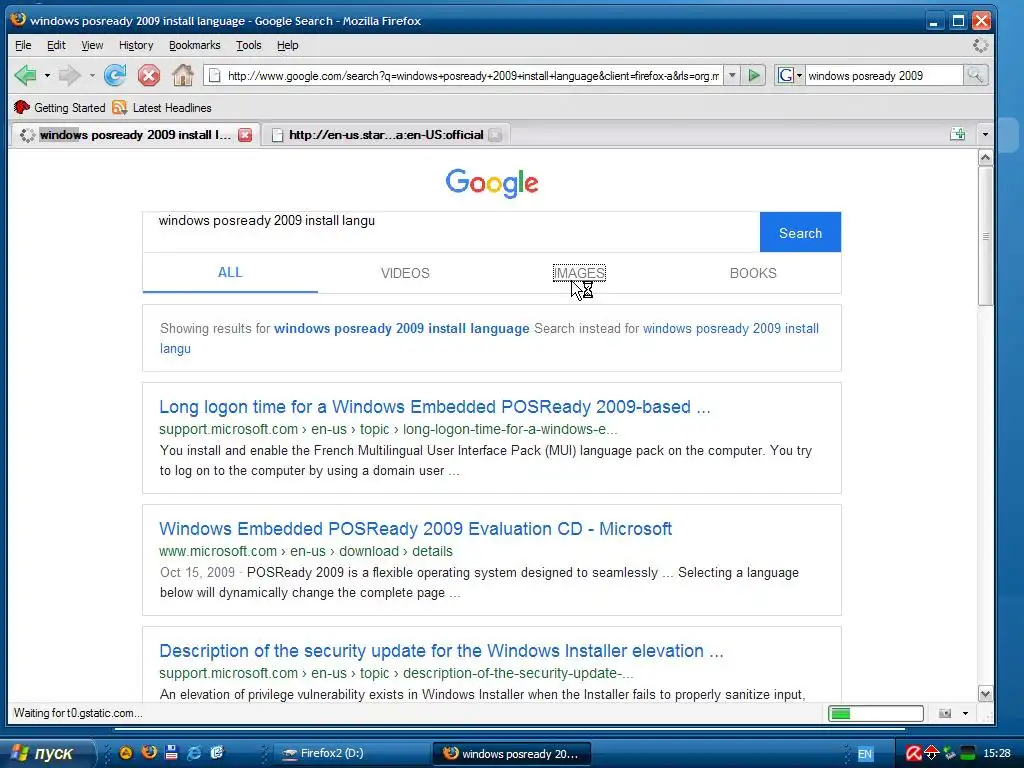Click the corrected query 'windows posready 2009 install language'

coord(402,328)
